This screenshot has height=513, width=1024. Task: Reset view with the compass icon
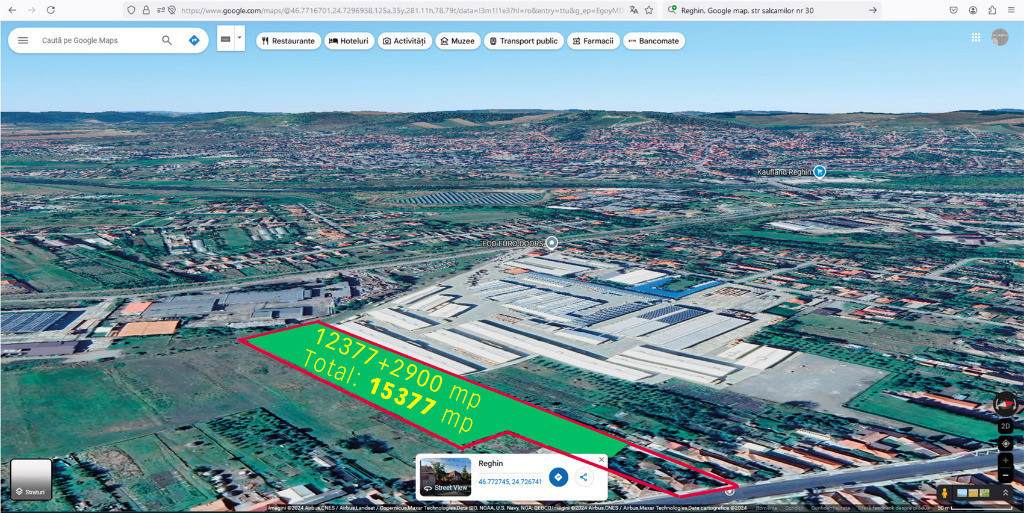coord(1005,405)
